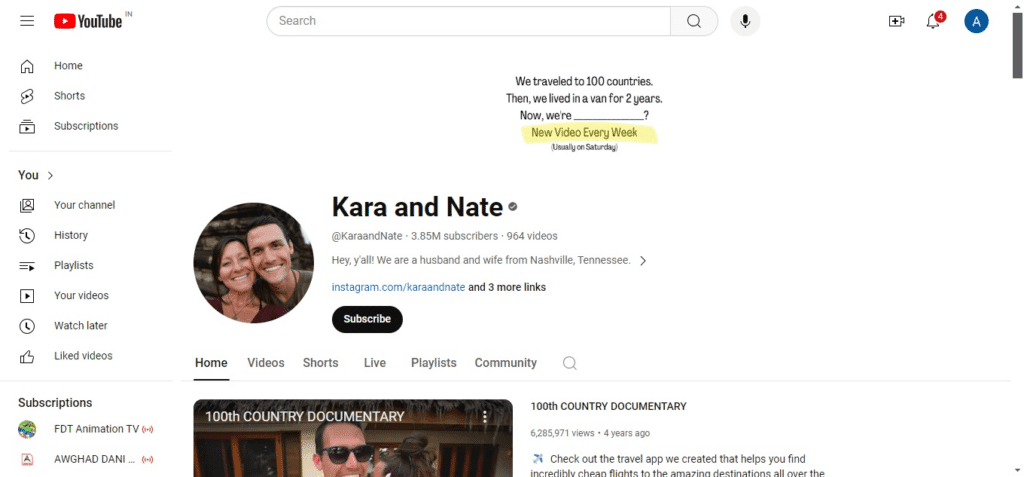Go to Home in sidebar
This screenshot has width=1024, height=477.
68,66
